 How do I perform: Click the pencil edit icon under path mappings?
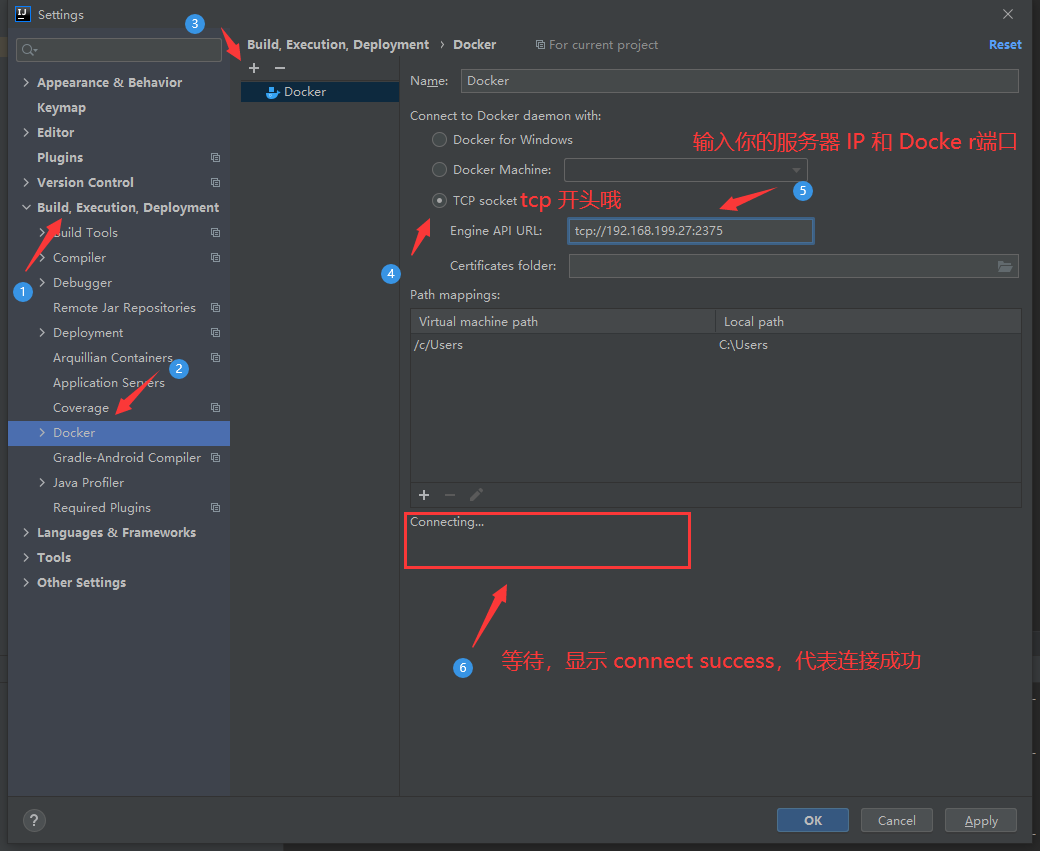(x=477, y=495)
